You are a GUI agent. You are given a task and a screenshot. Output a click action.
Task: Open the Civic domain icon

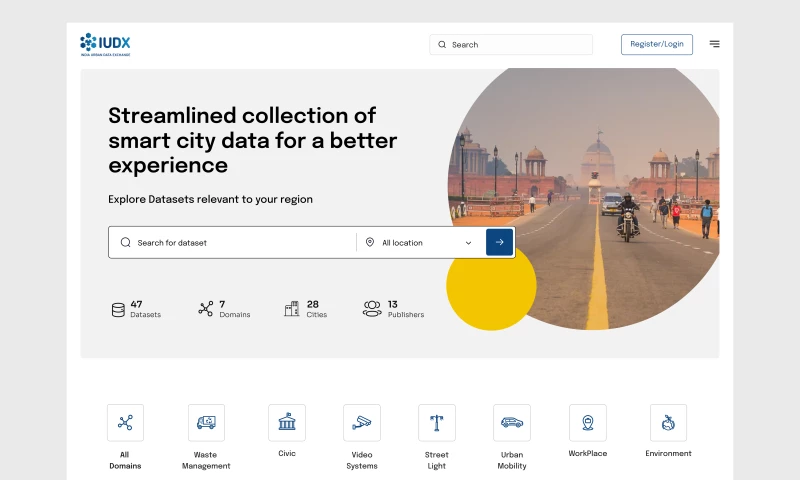pos(287,423)
